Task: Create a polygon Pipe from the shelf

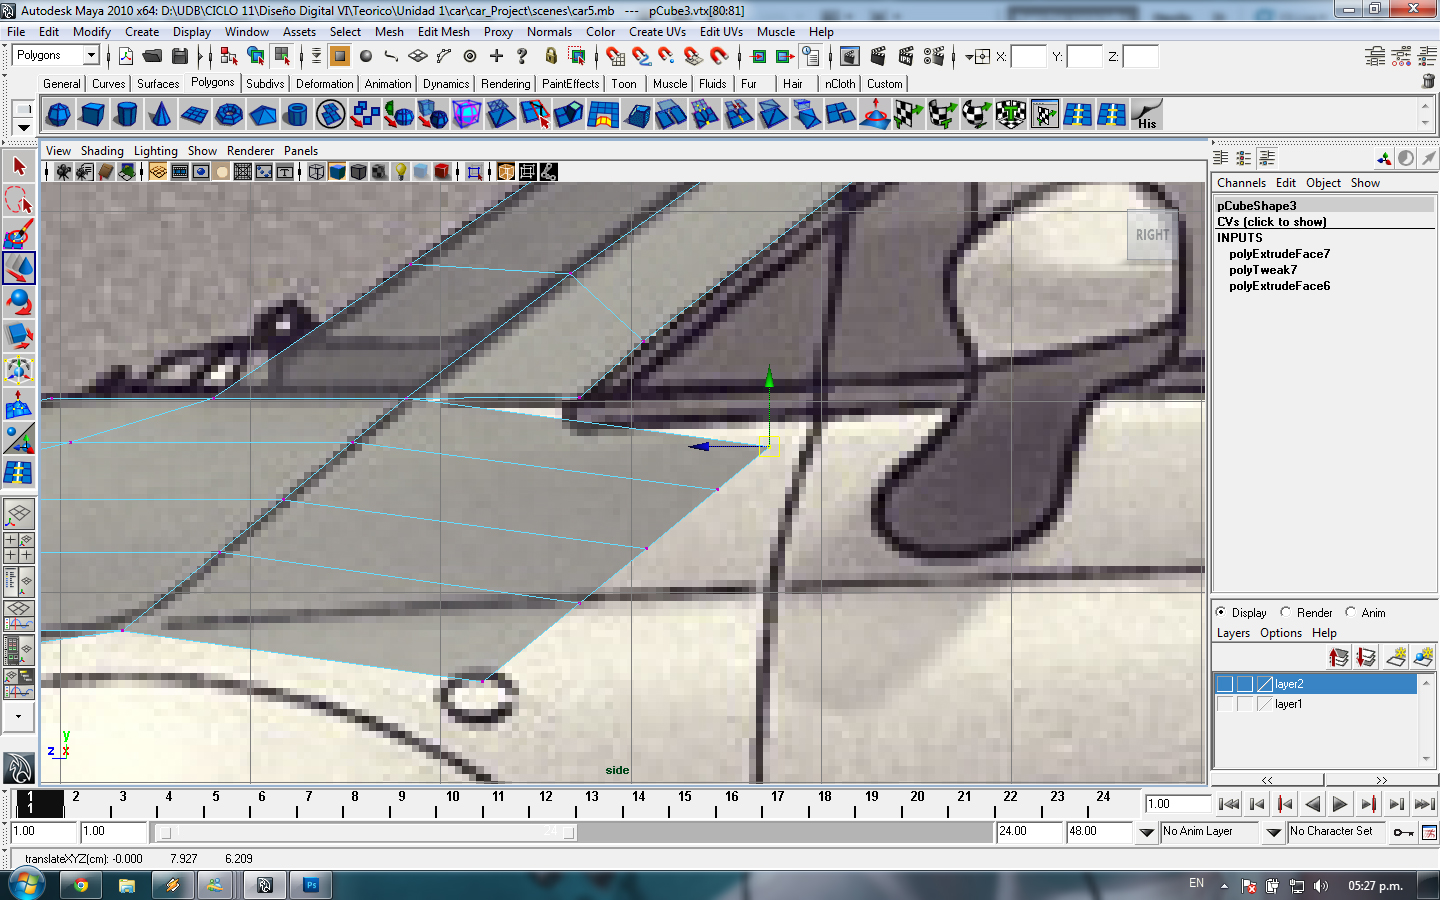Action: [297, 115]
